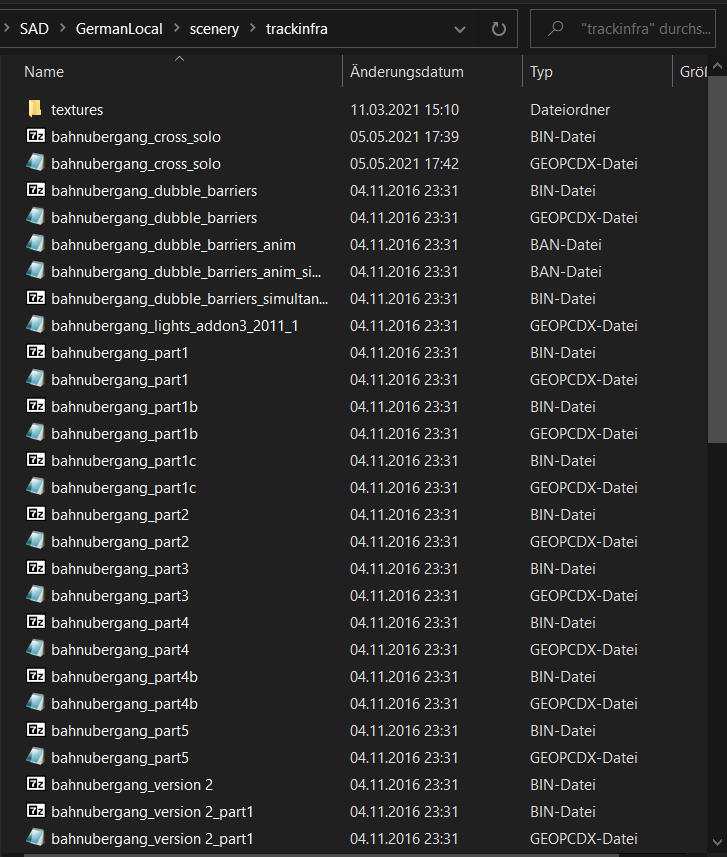Image resolution: width=727 pixels, height=857 pixels.
Task: Click the GEOPCDX icon of bahnubergang_cross_solo
Action: [36, 163]
